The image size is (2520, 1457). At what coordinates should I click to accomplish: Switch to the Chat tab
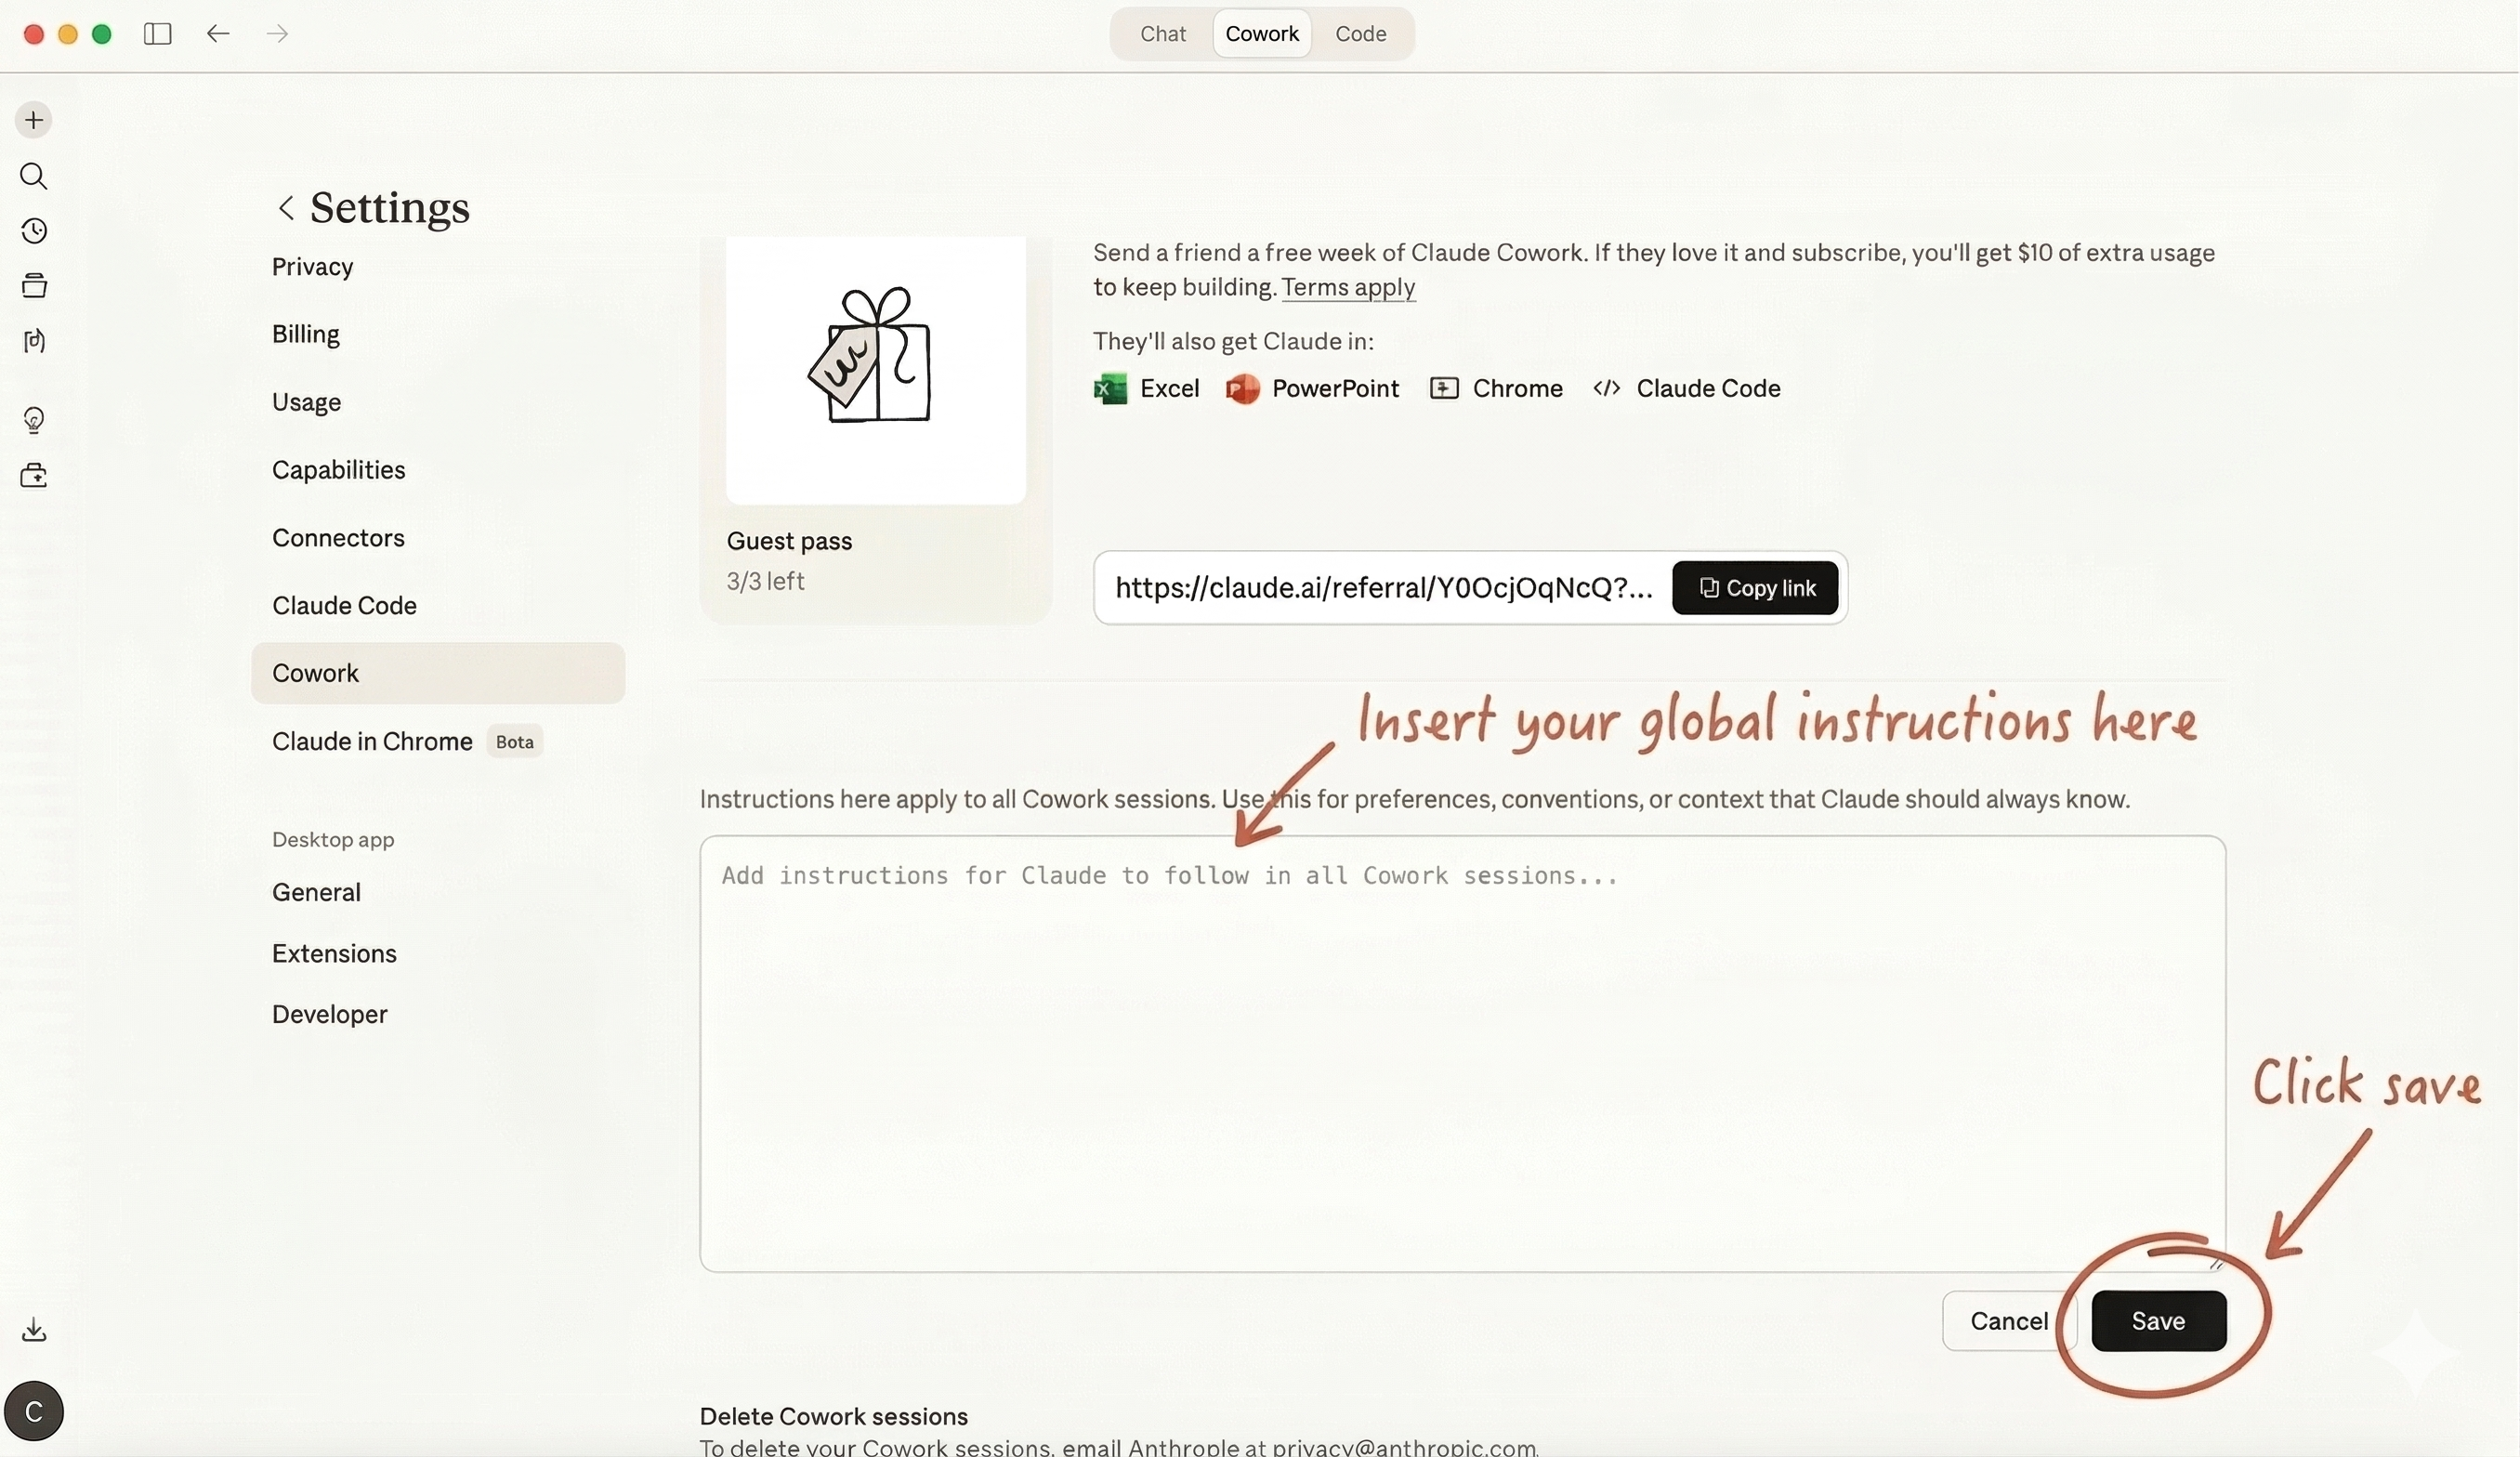tap(1162, 33)
